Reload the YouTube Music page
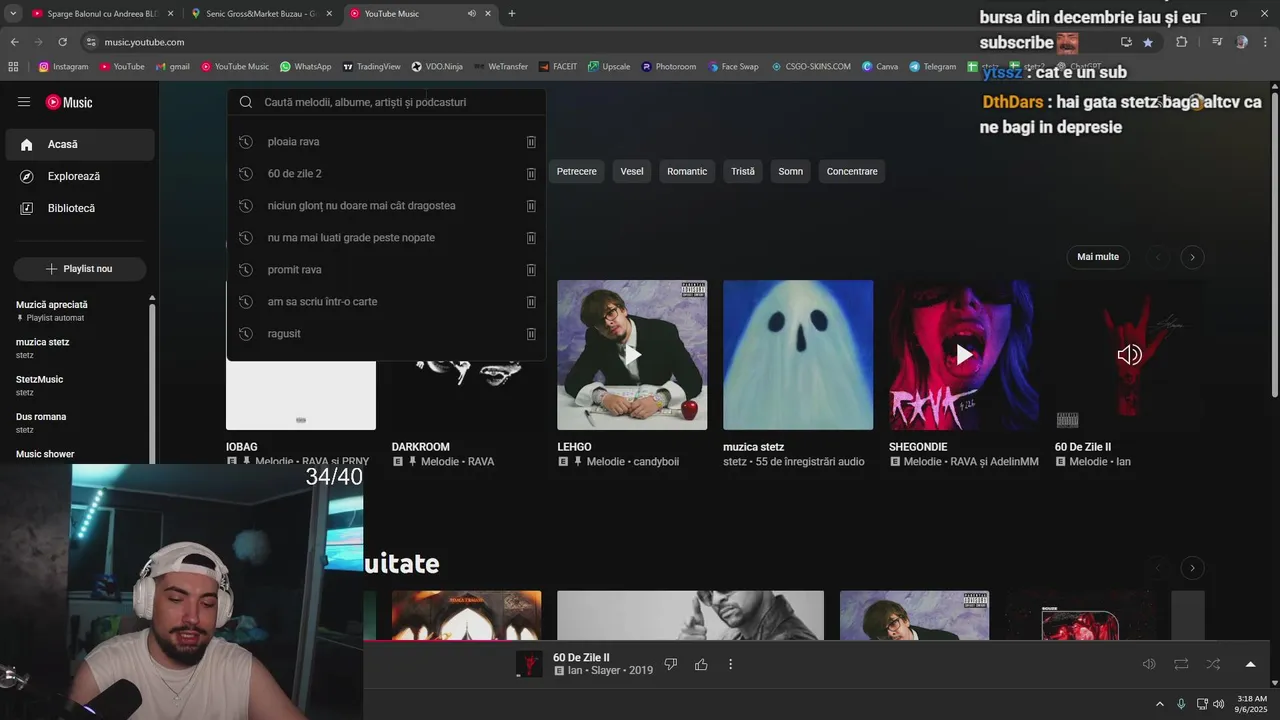 62,42
